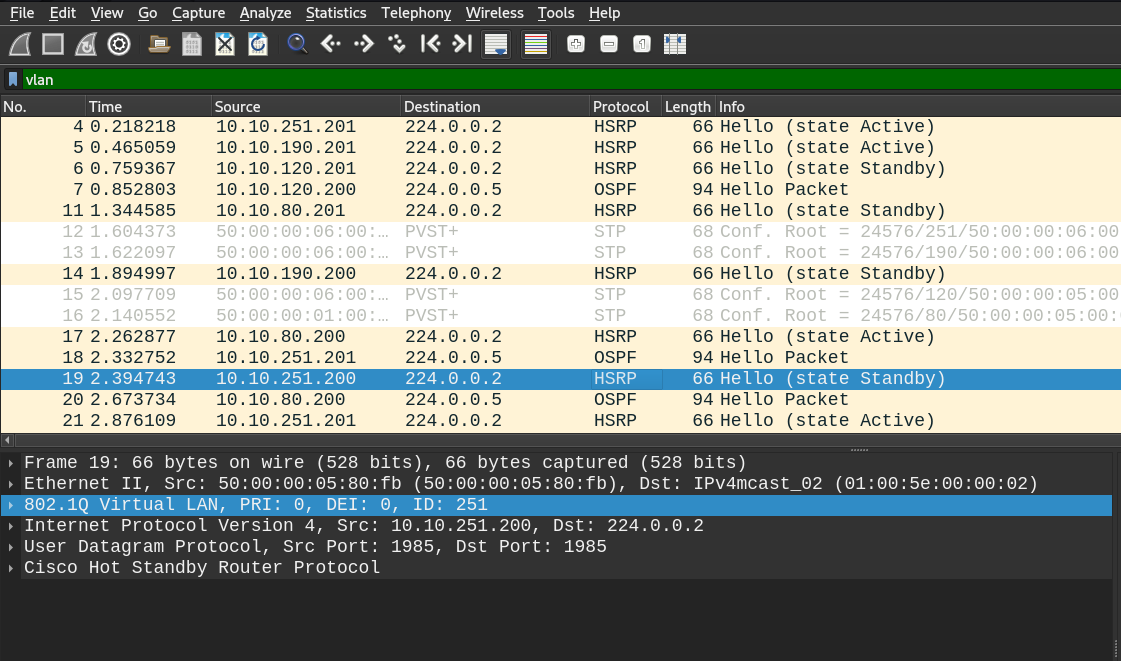Expand the Frame 19 details
This screenshot has width=1121, height=661.
click(11, 463)
